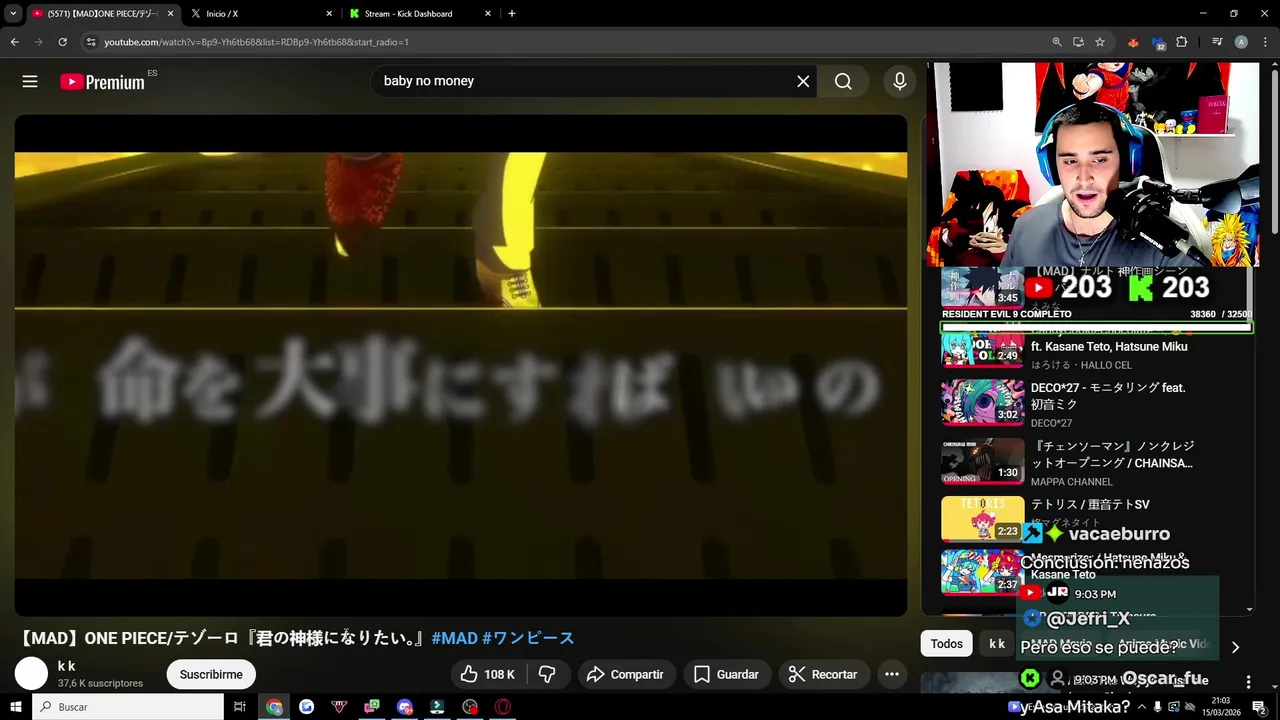Open the Windows Start menu
This screenshot has height=720, width=1280.
(x=16, y=707)
